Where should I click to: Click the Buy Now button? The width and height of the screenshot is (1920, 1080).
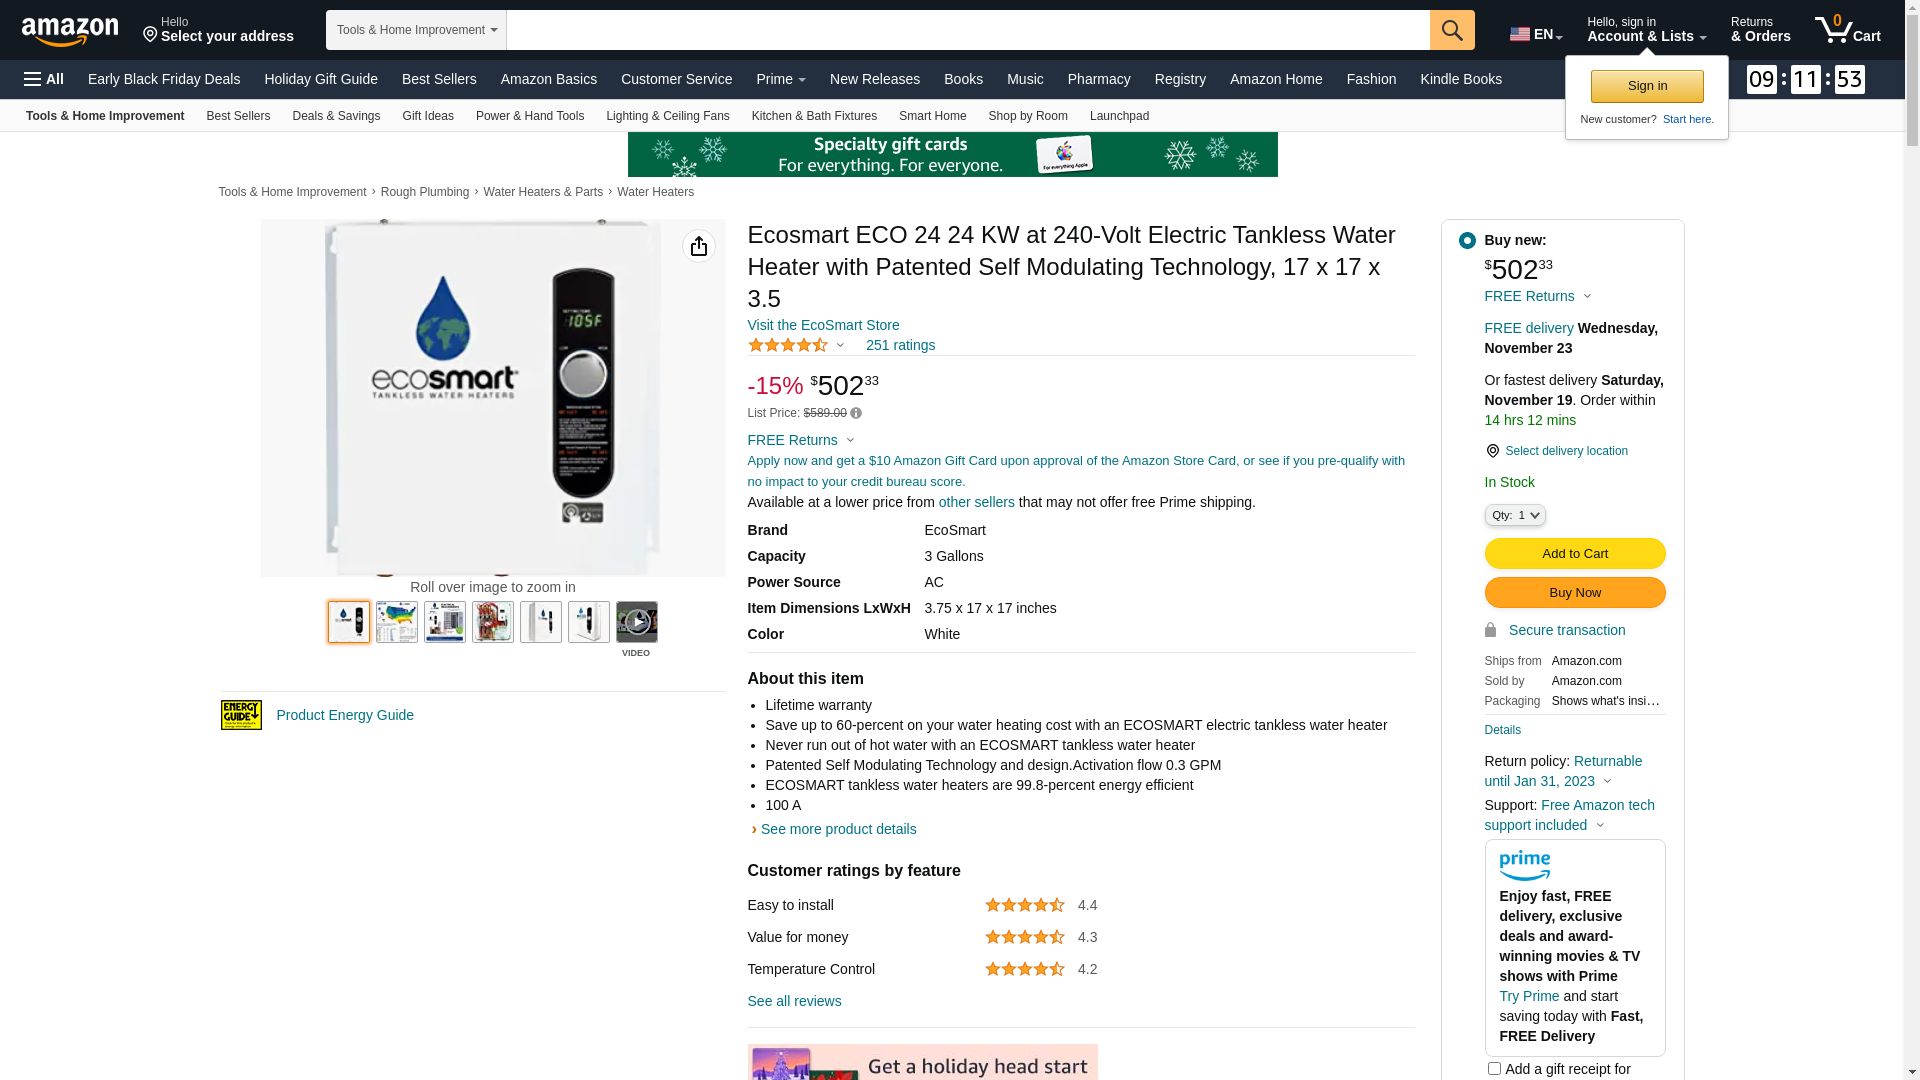pos(1575,593)
